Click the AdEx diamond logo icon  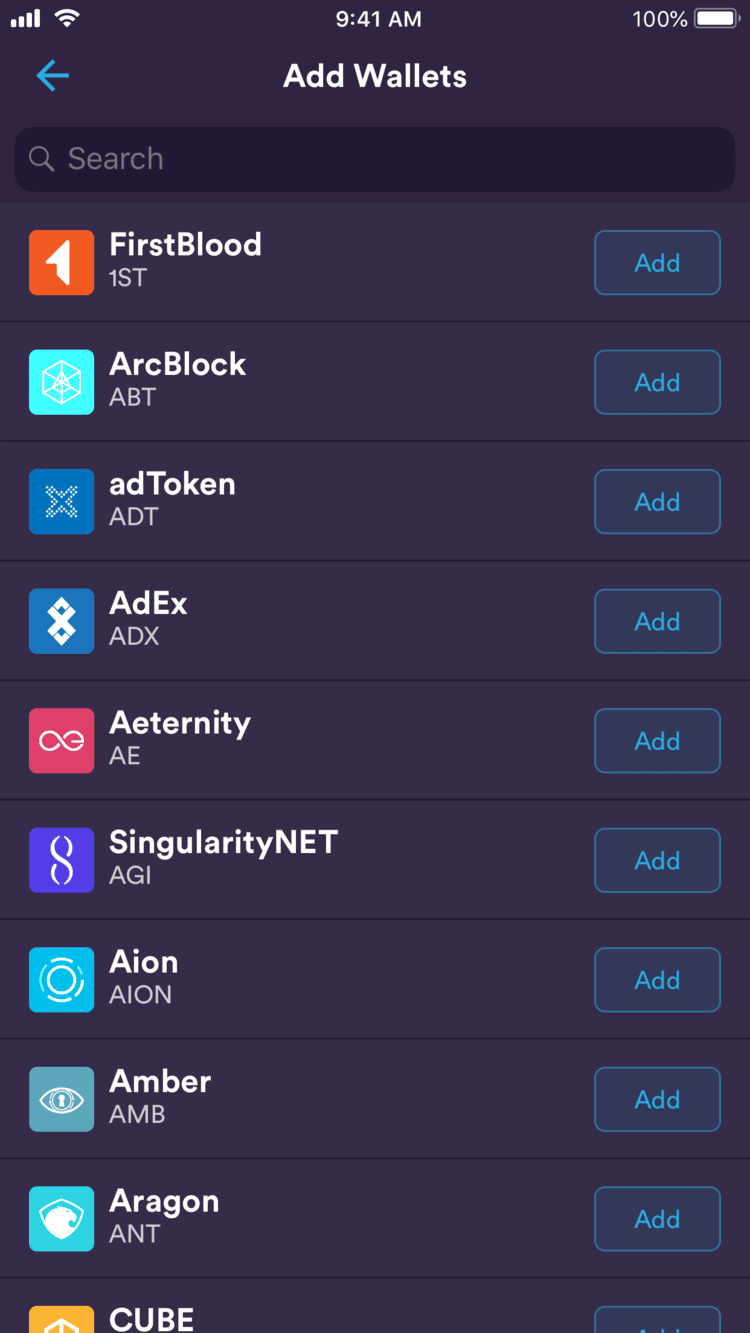pyautogui.click(x=61, y=621)
